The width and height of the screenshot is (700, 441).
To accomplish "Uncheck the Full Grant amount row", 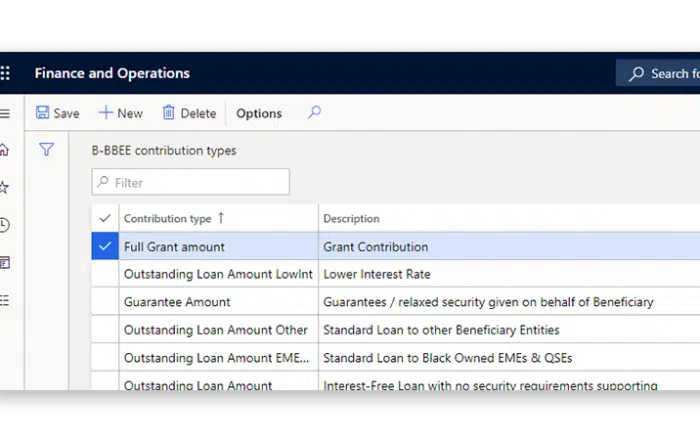I will point(105,246).
